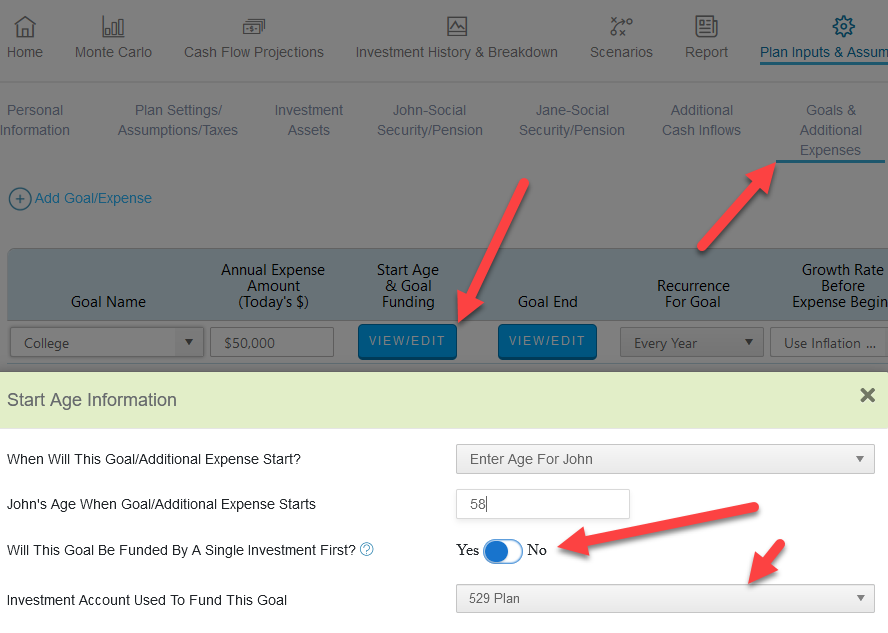Click the Home house icon
888x633 pixels.
[25, 26]
